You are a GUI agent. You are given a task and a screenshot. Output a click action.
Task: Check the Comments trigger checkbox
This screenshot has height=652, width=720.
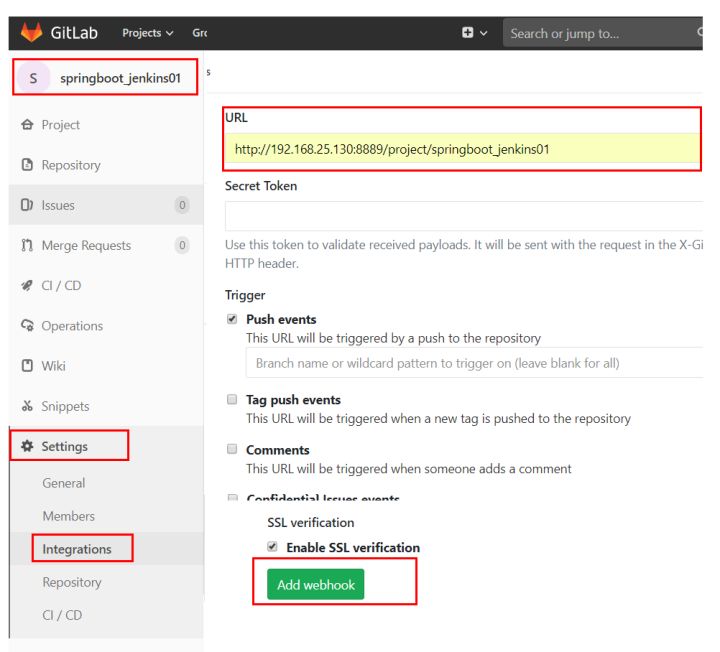(232, 449)
